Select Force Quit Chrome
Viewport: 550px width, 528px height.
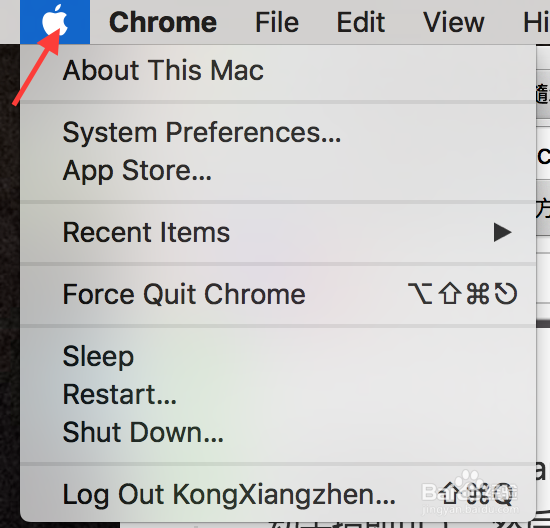(278, 294)
